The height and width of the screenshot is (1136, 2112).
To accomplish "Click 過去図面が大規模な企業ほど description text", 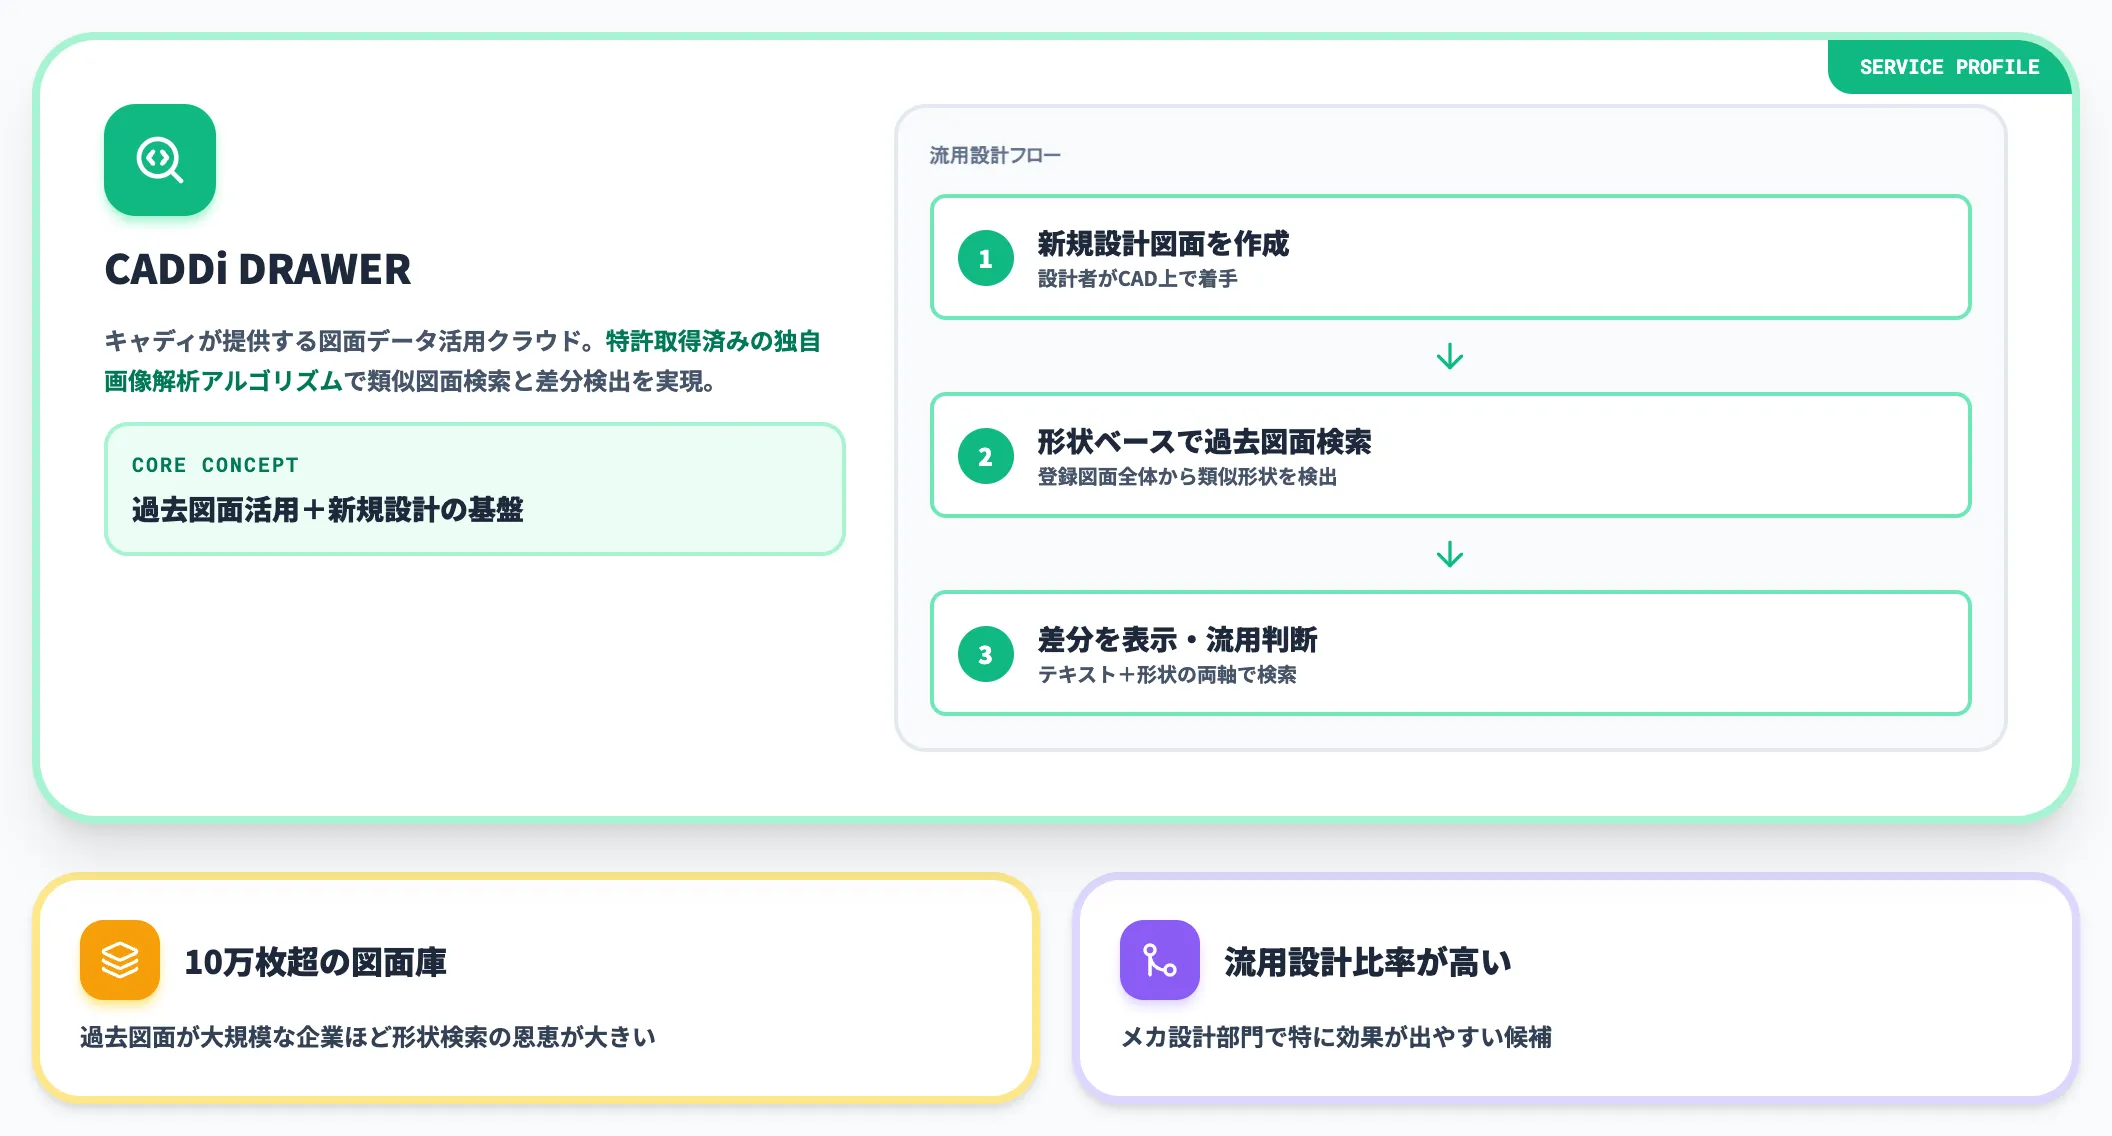I will 367,1037.
